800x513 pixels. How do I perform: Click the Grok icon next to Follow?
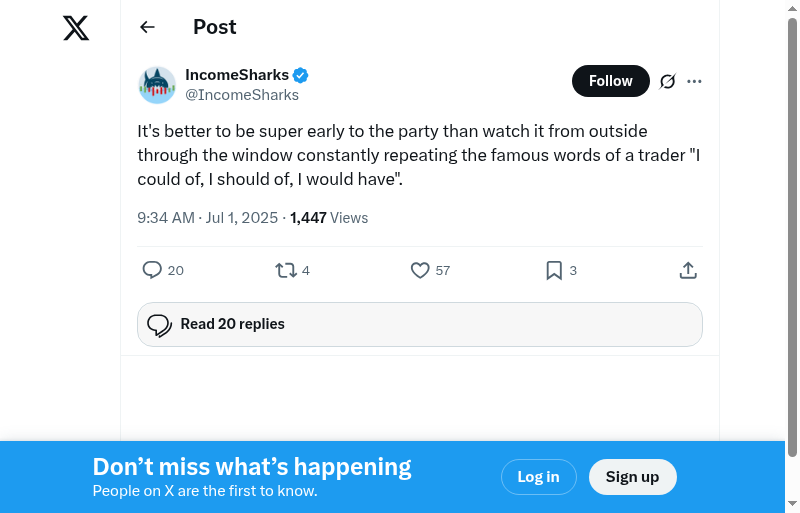click(668, 81)
